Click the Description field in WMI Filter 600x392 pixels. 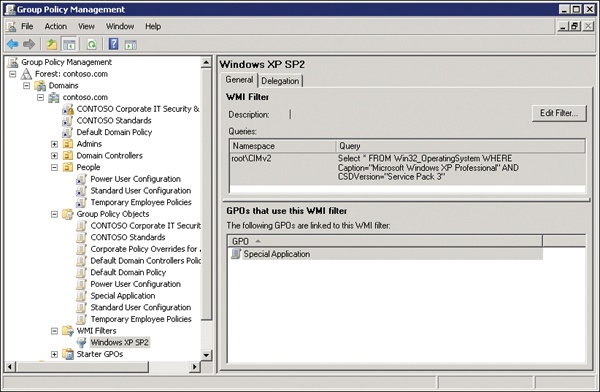point(408,114)
